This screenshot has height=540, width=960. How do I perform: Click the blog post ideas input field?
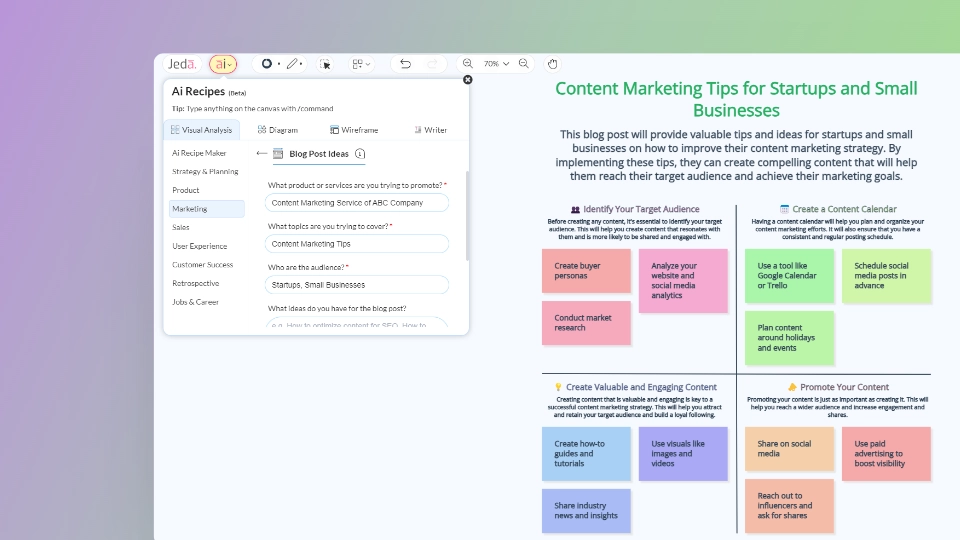pos(356,322)
